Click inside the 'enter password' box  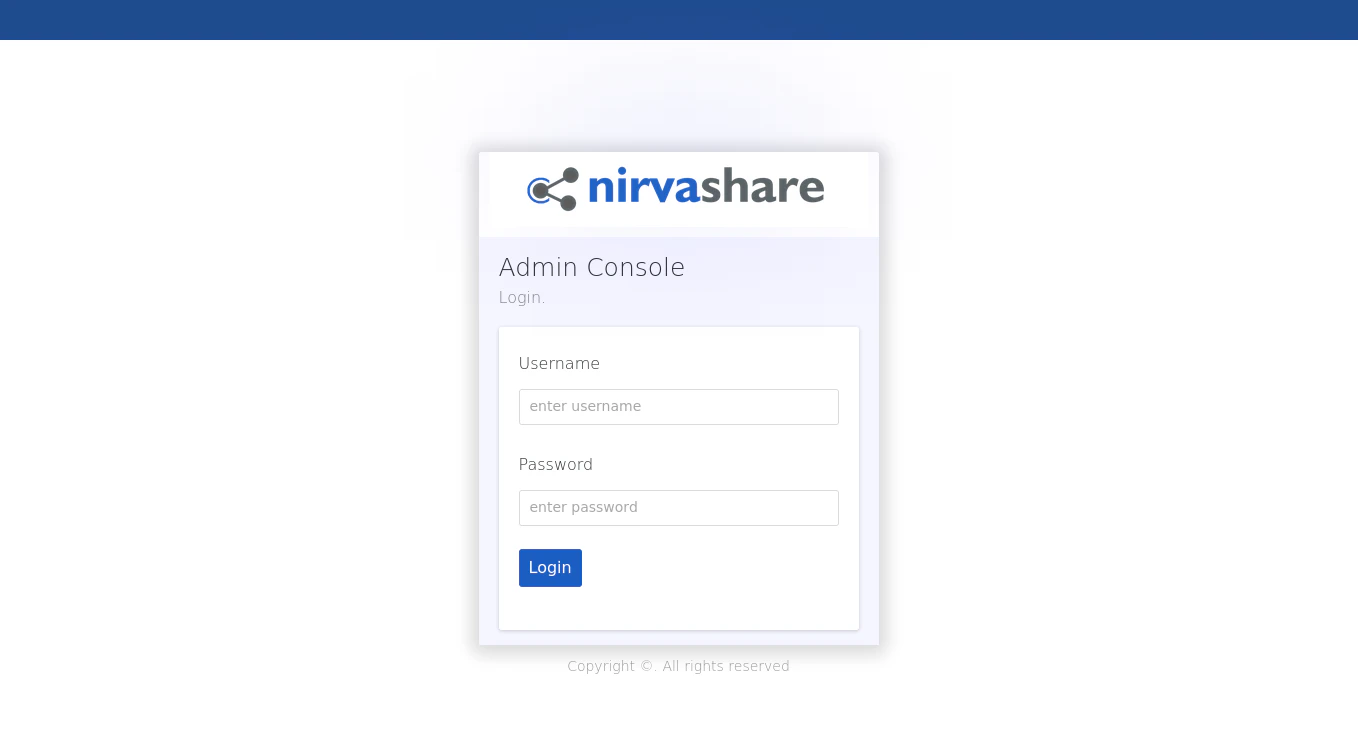(x=678, y=507)
